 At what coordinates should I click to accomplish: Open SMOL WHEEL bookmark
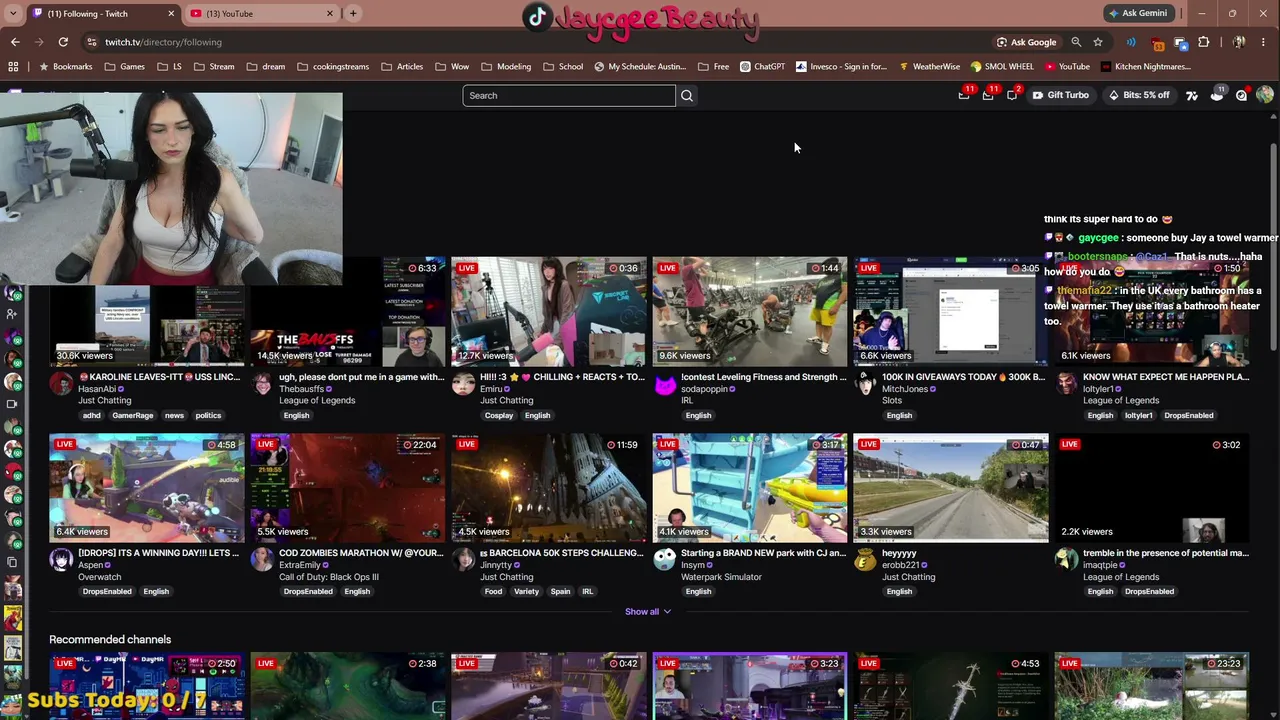point(1002,67)
